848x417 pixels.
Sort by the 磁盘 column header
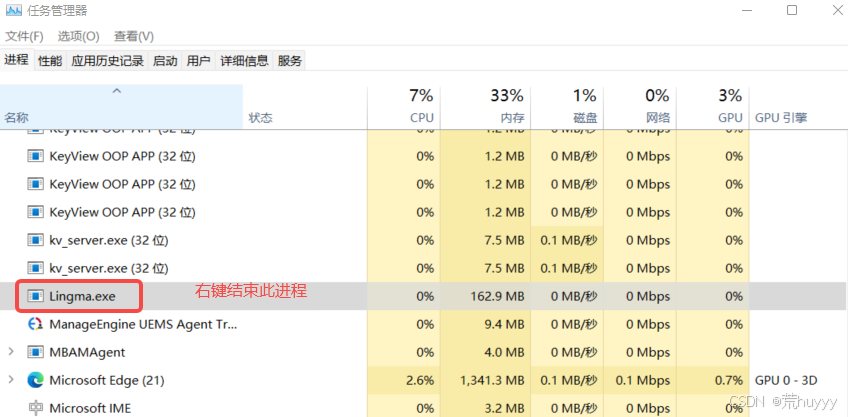pyautogui.click(x=567, y=107)
